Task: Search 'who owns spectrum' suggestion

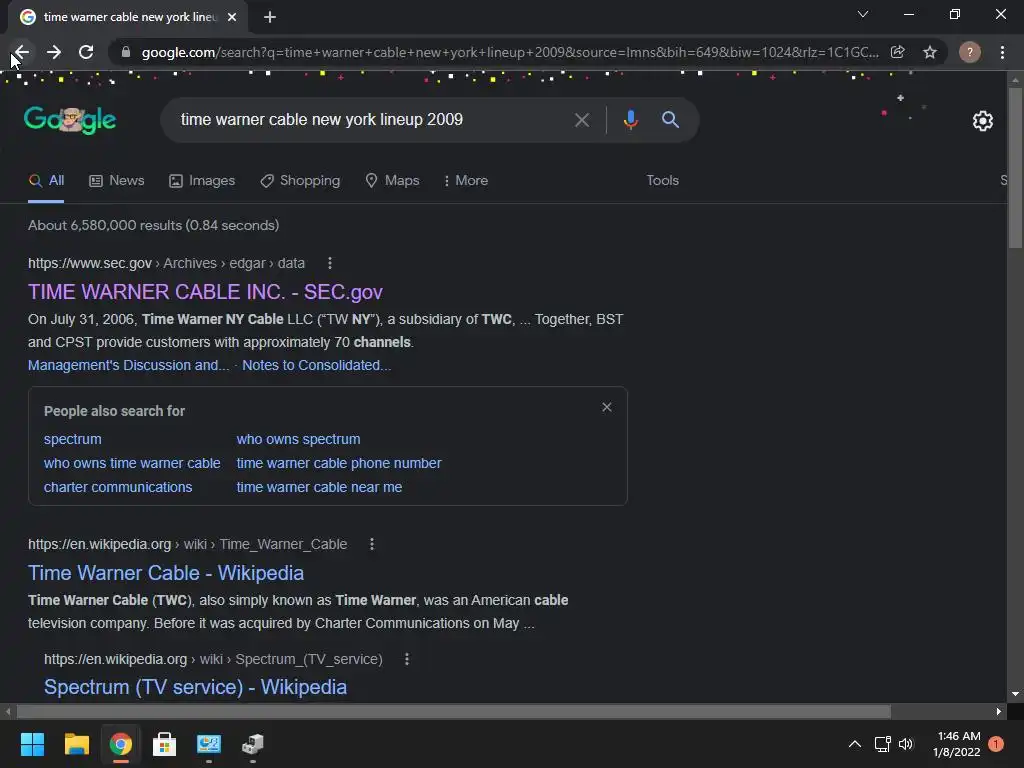Action: click(x=298, y=440)
